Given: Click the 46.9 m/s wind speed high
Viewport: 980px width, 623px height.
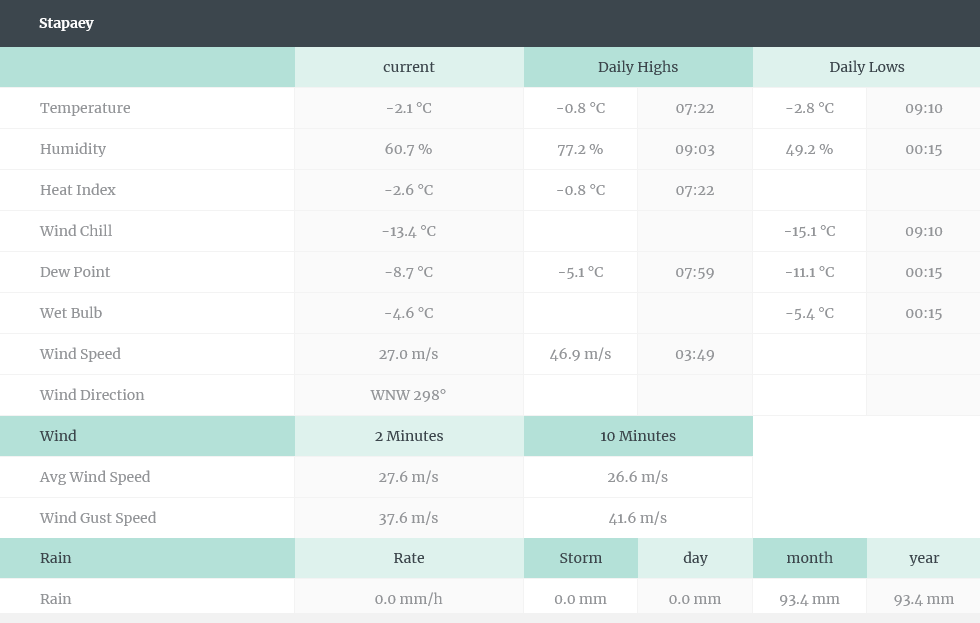Looking at the screenshot, I should coord(581,354).
